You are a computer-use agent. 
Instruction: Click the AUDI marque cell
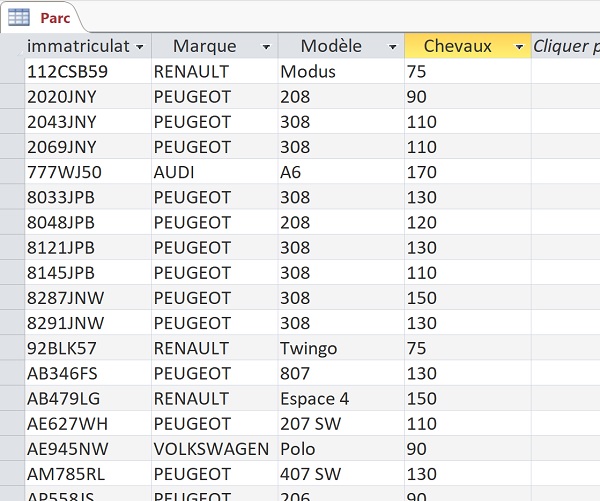pyautogui.click(x=215, y=172)
